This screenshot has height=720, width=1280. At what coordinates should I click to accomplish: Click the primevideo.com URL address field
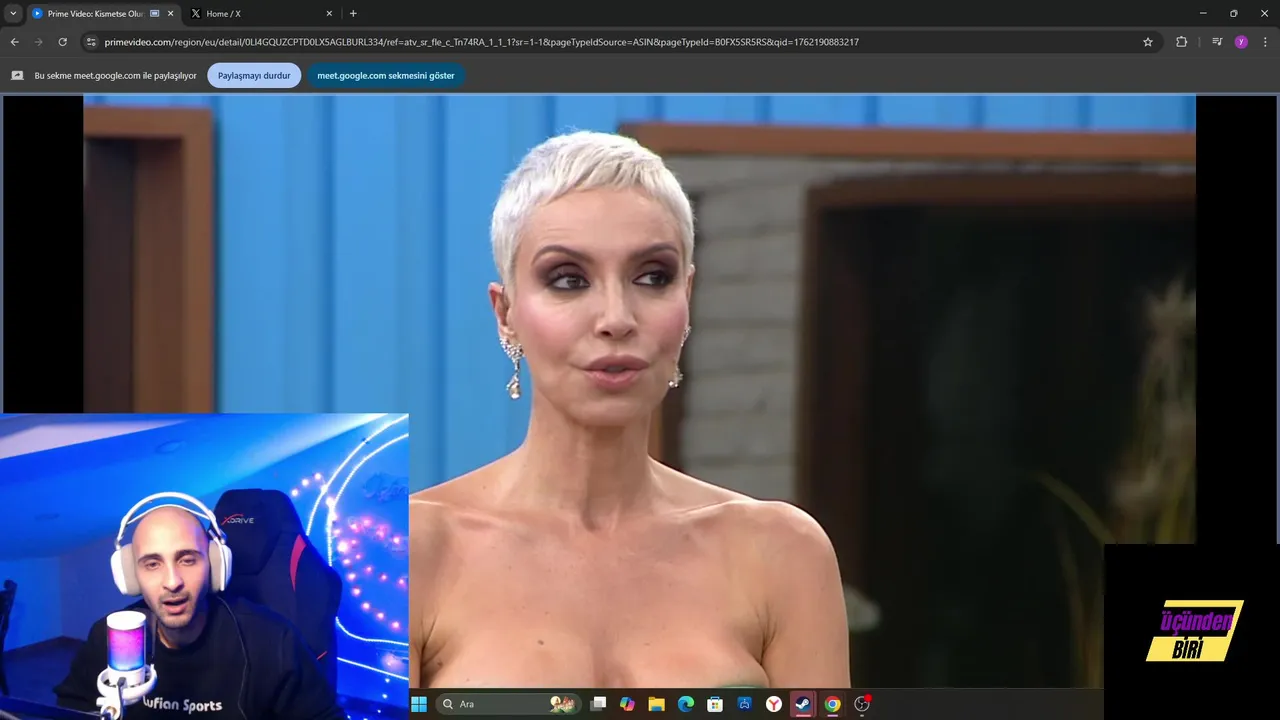[481, 42]
